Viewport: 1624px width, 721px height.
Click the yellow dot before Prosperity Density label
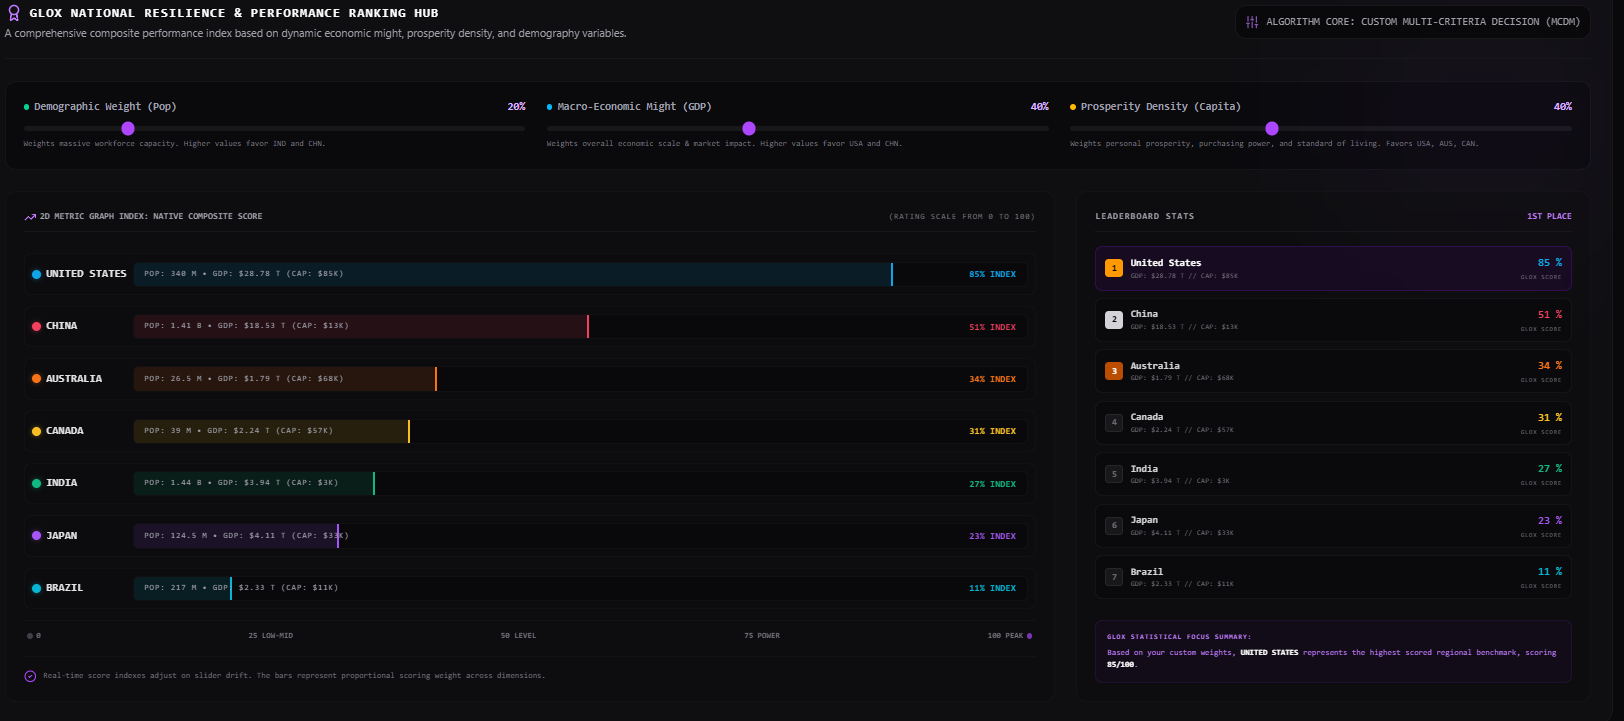1073,107
